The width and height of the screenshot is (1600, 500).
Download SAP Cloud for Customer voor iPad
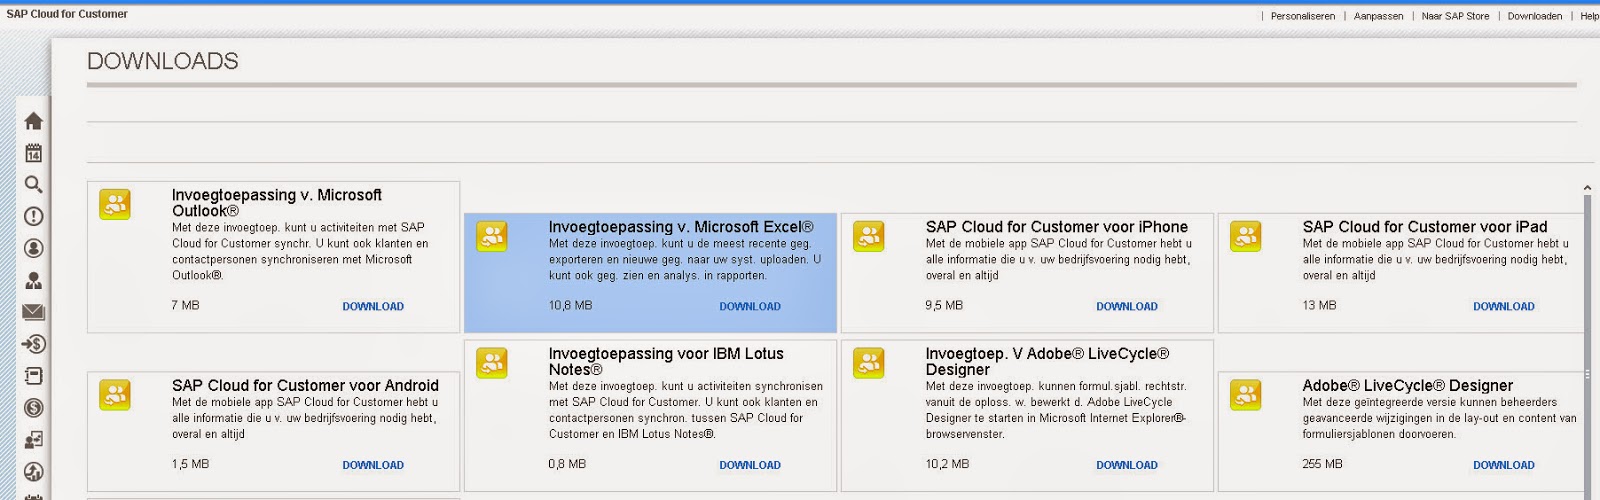1503,307
